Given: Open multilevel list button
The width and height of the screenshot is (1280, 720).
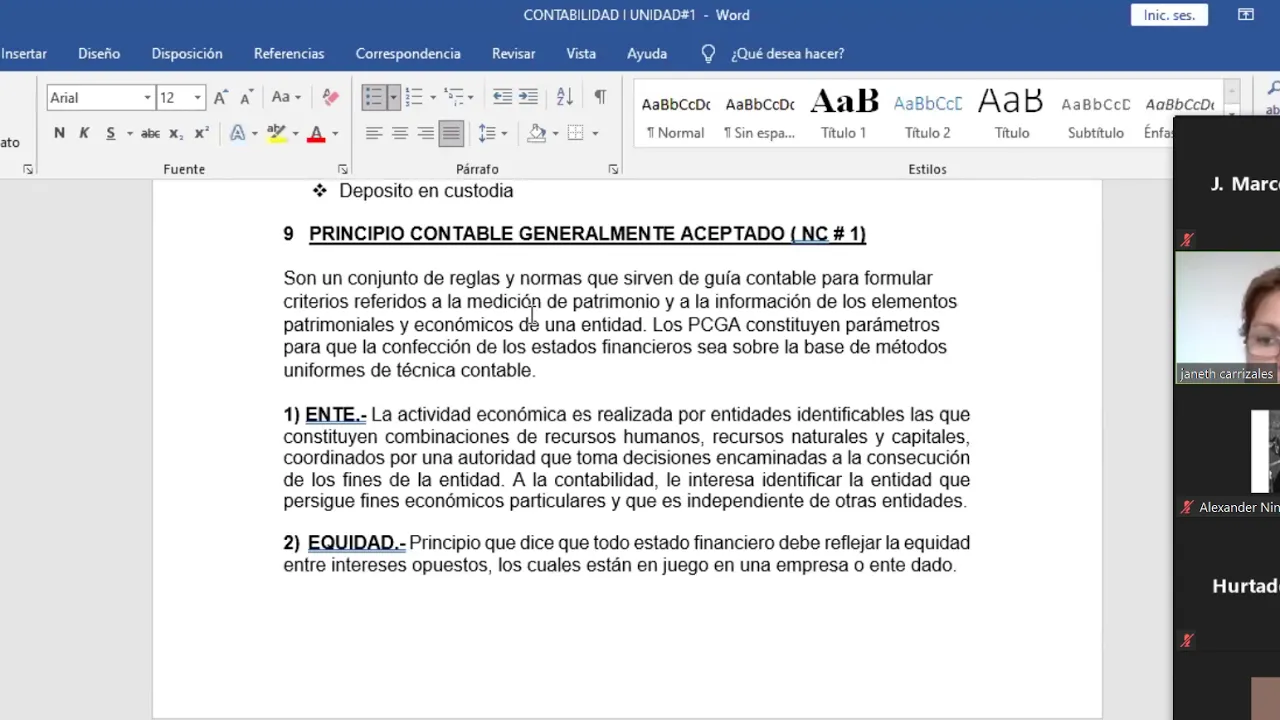Looking at the screenshot, I should [454, 97].
